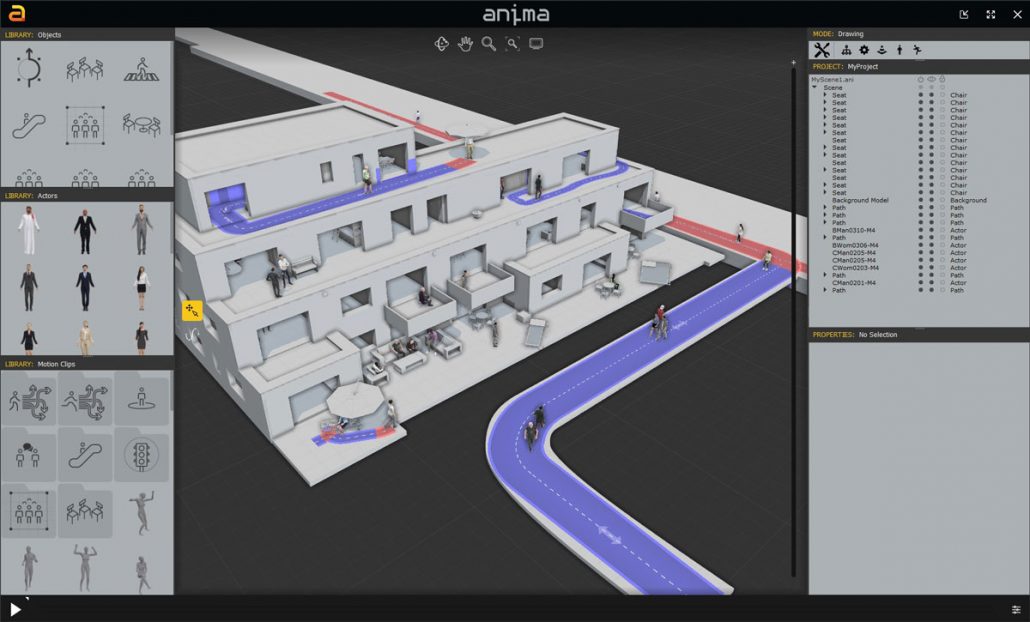Toggle visibility of Background Model

click(931, 200)
